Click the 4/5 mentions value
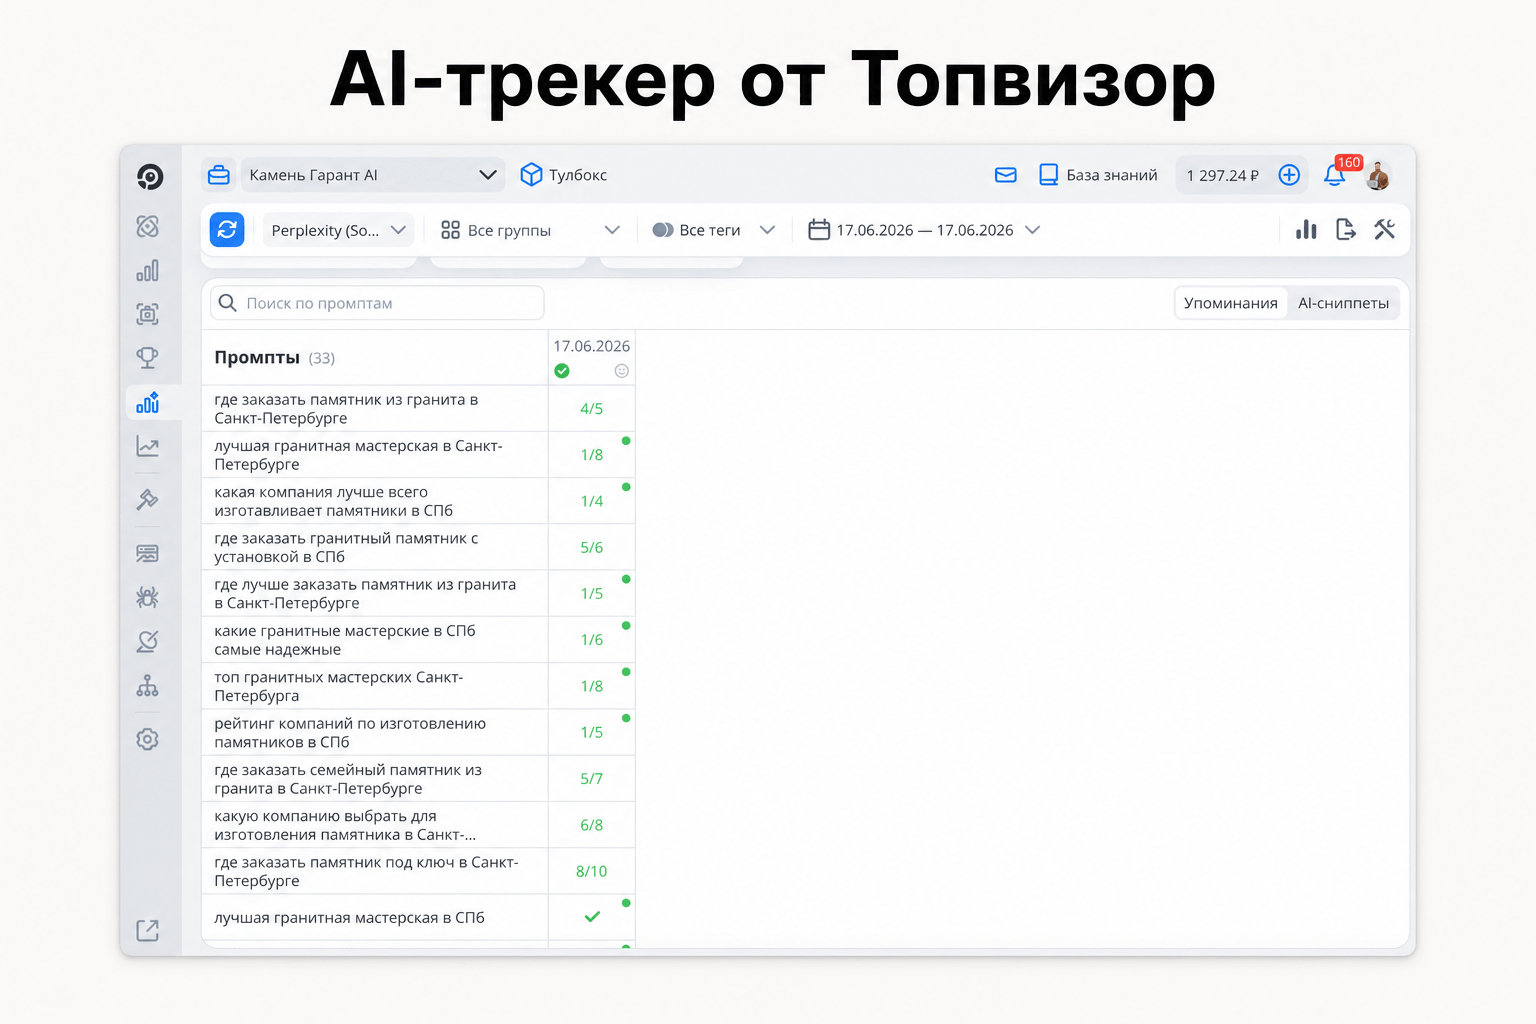The width and height of the screenshot is (1536, 1024). point(592,409)
